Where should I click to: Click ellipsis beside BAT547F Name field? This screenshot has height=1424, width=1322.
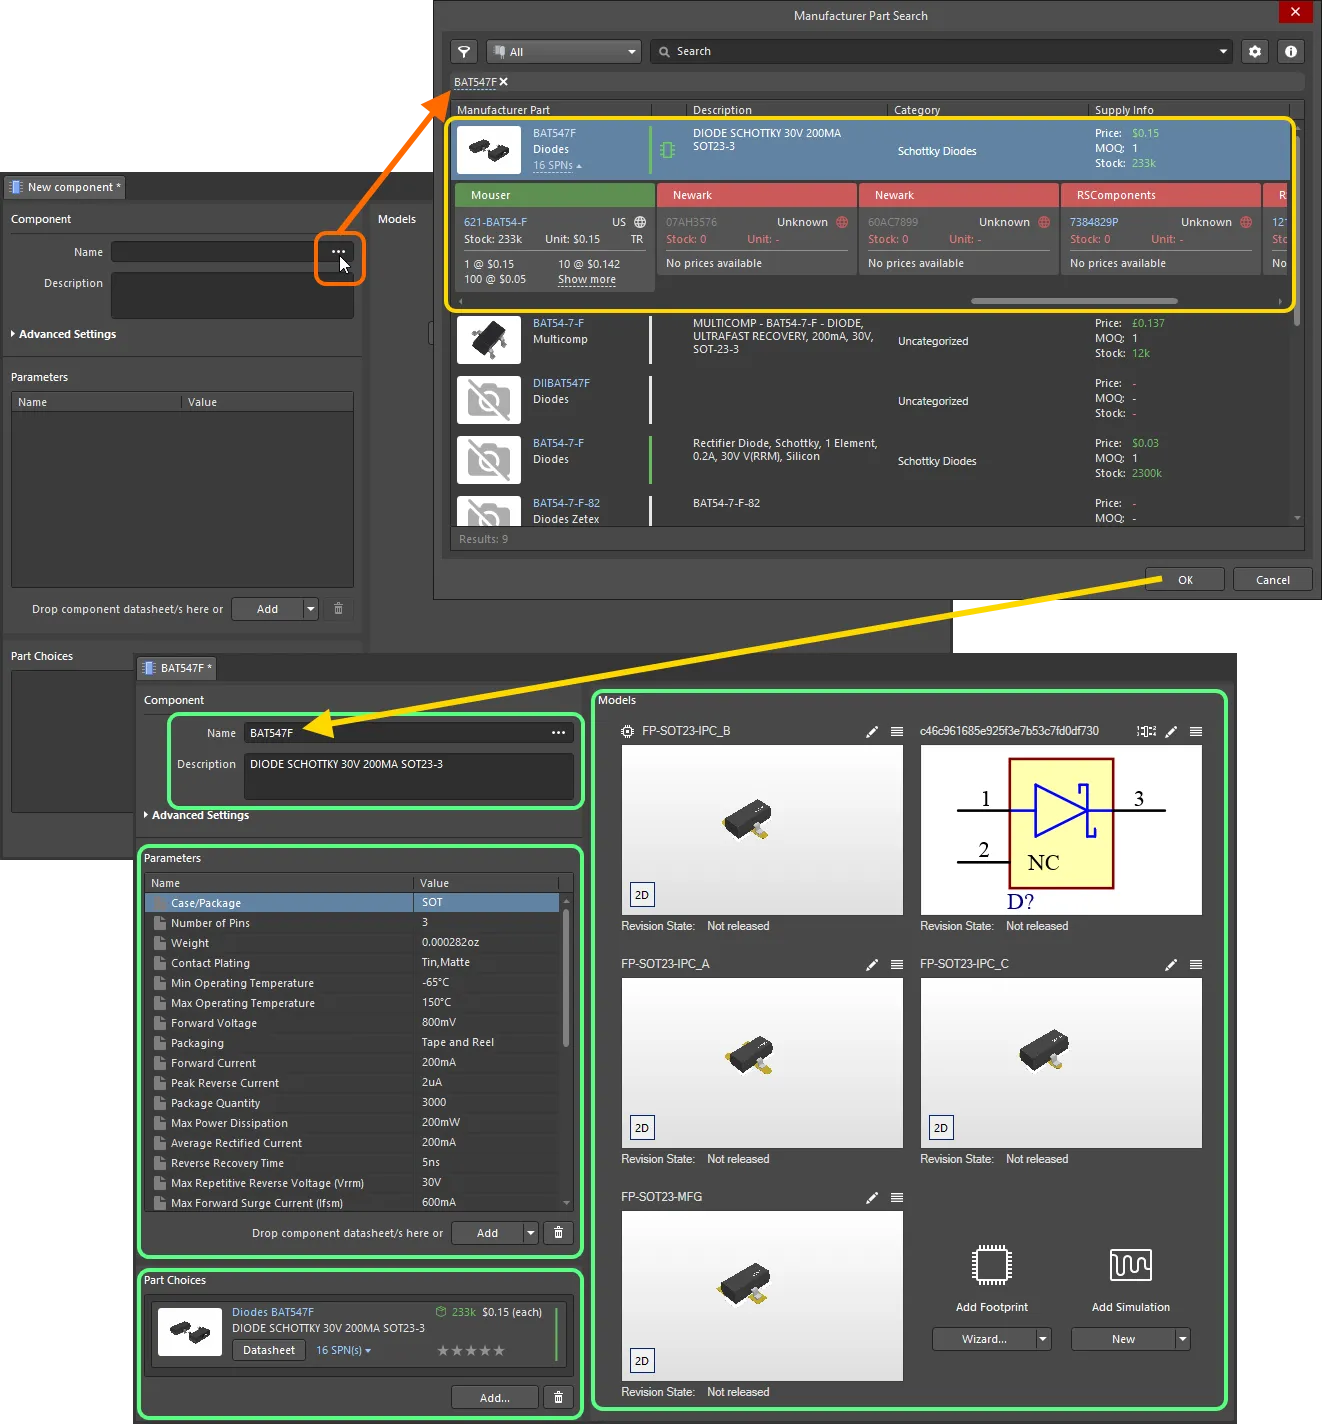tap(558, 733)
